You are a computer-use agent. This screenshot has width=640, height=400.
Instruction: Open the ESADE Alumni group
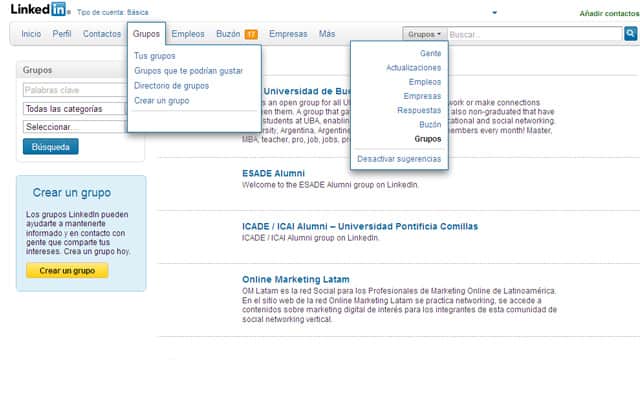[273, 173]
